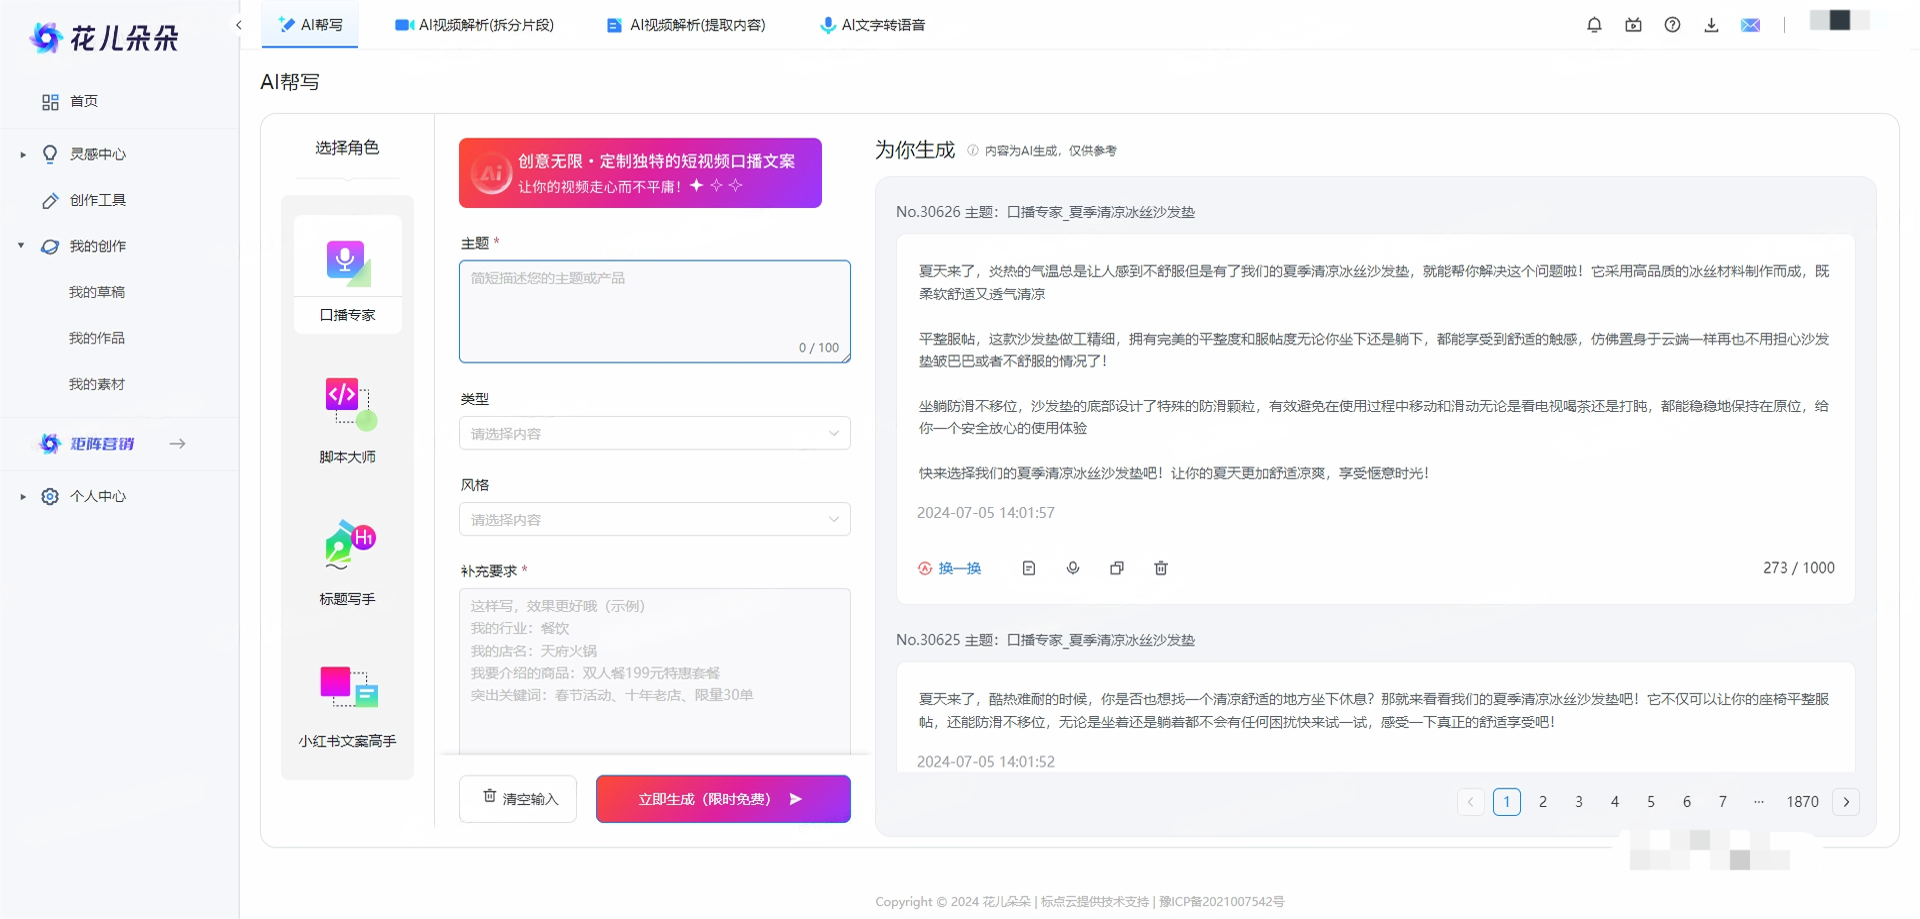The width and height of the screenshot is (1920, 919).
Task: Click the microphone icon under result No.30626
Action: [1072, 568]
